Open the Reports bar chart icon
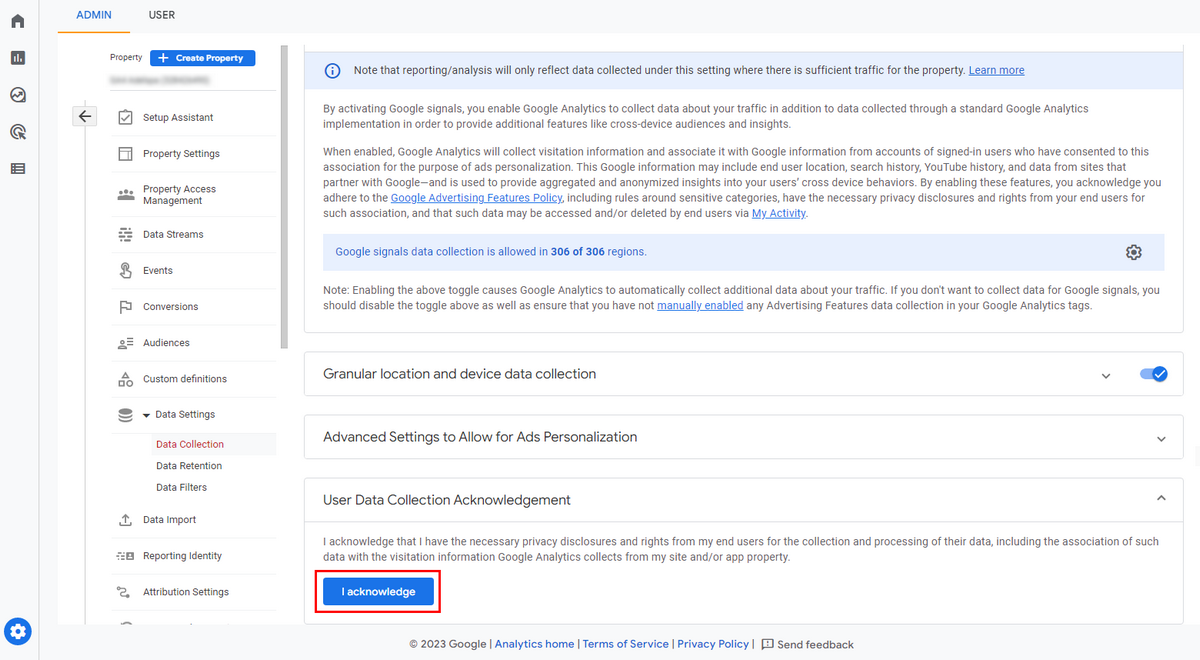1200x660 pixels. click(18, 58)
